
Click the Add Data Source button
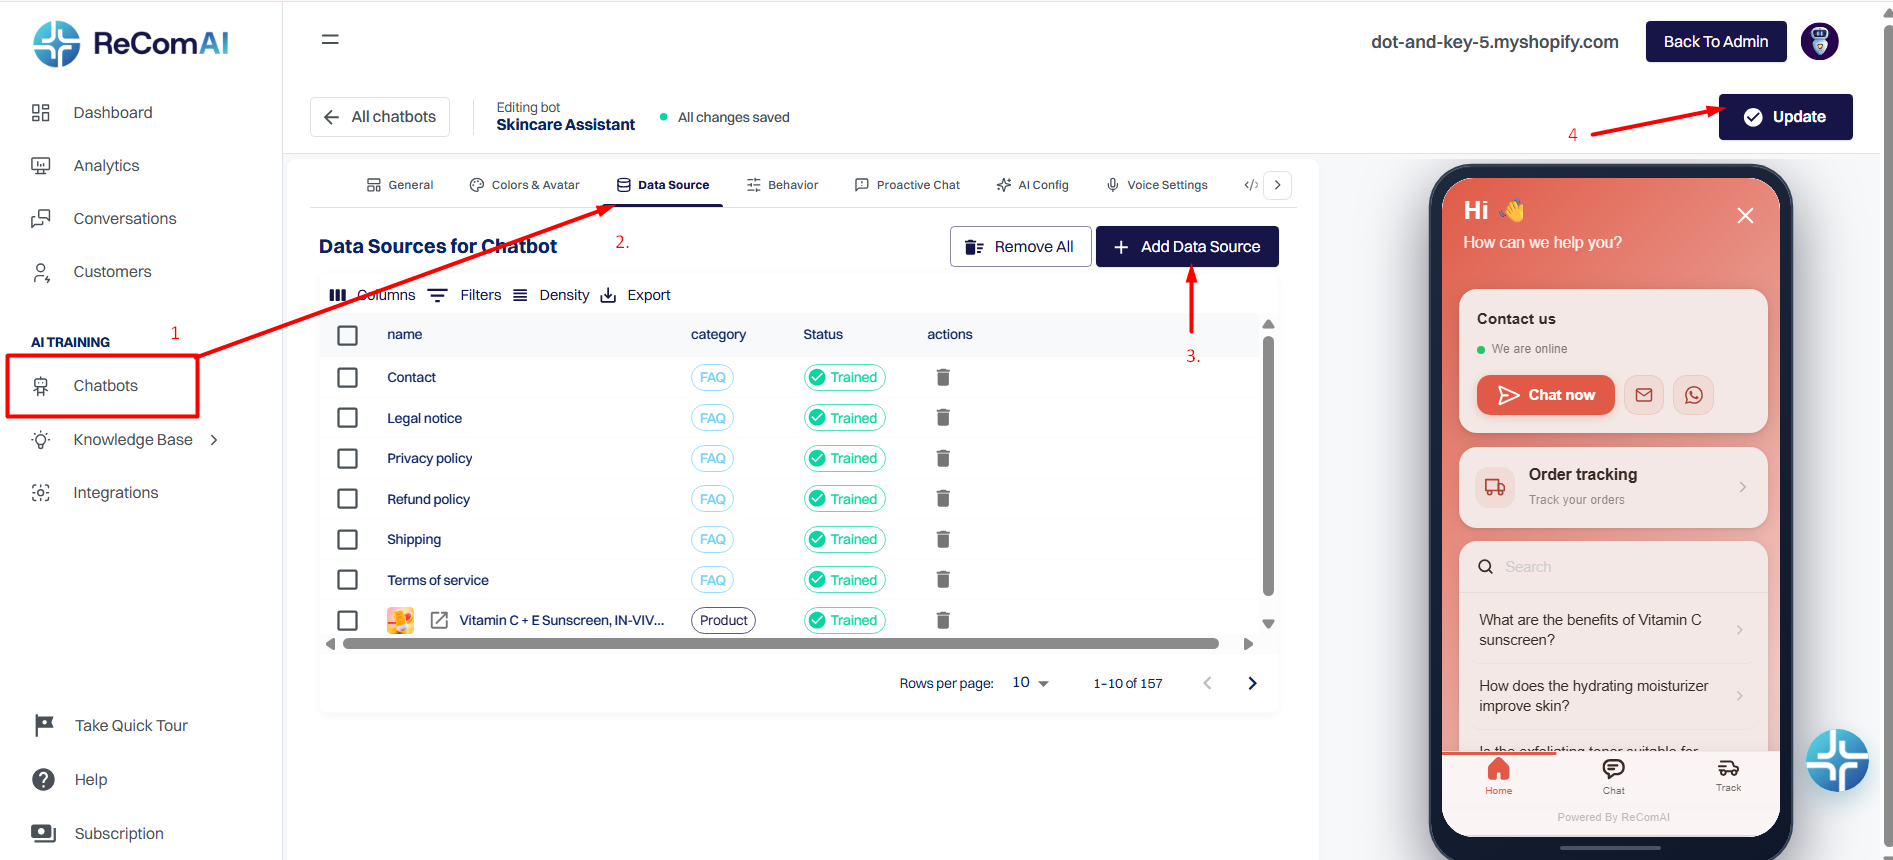tap(1187, 247)
